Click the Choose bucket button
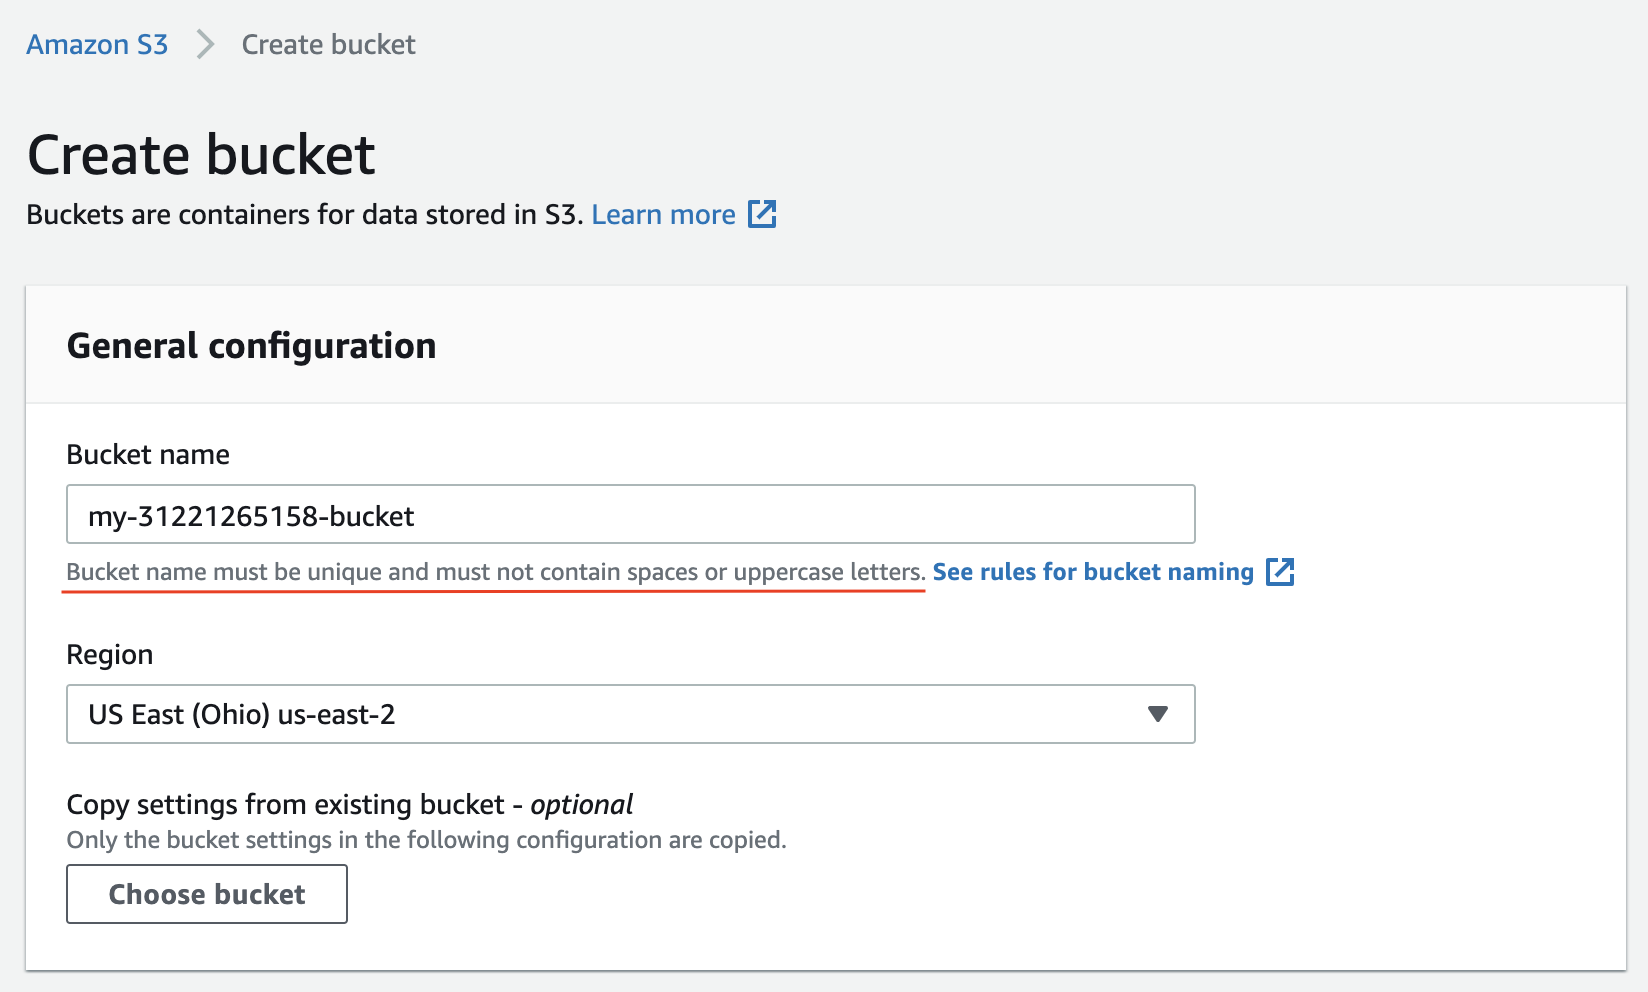 pyautogui.click(x=207, y=894)
